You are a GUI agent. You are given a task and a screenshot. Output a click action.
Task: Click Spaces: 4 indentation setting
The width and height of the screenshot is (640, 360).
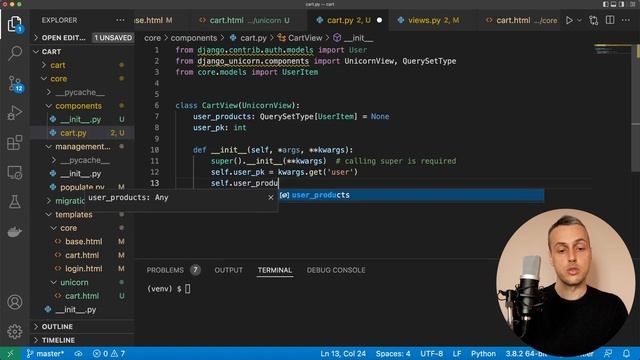[x=393, y=353]
